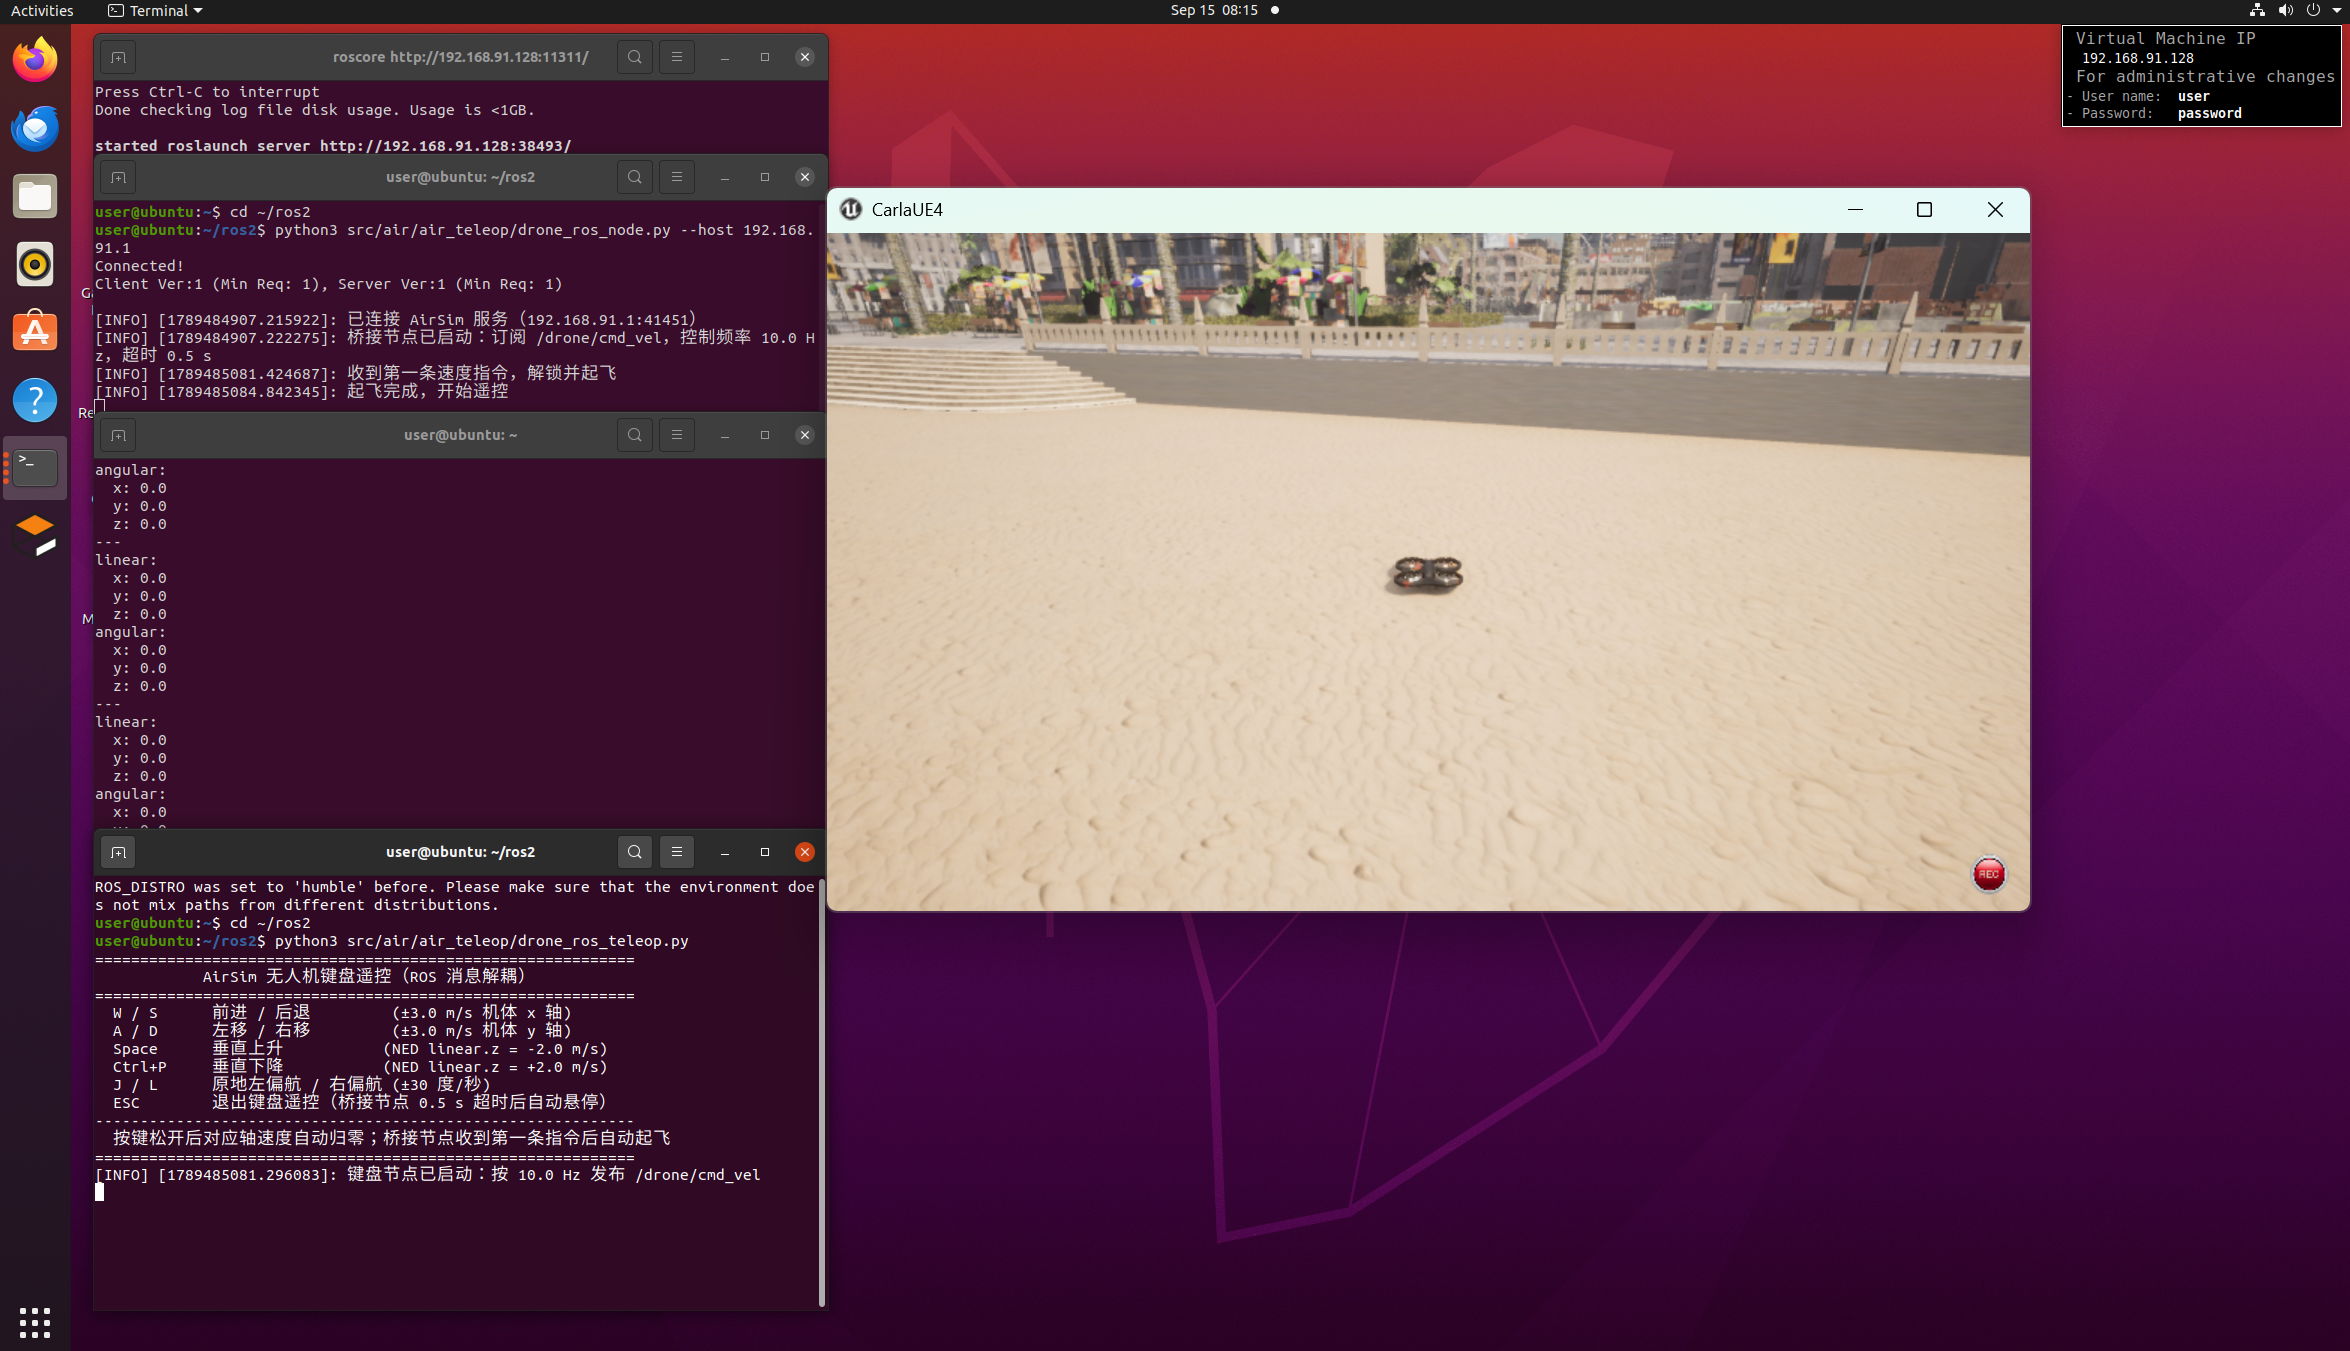Show Applications grid in the dock
The height and width of the screenshot is (1351, 2350).
[35, 1322]
